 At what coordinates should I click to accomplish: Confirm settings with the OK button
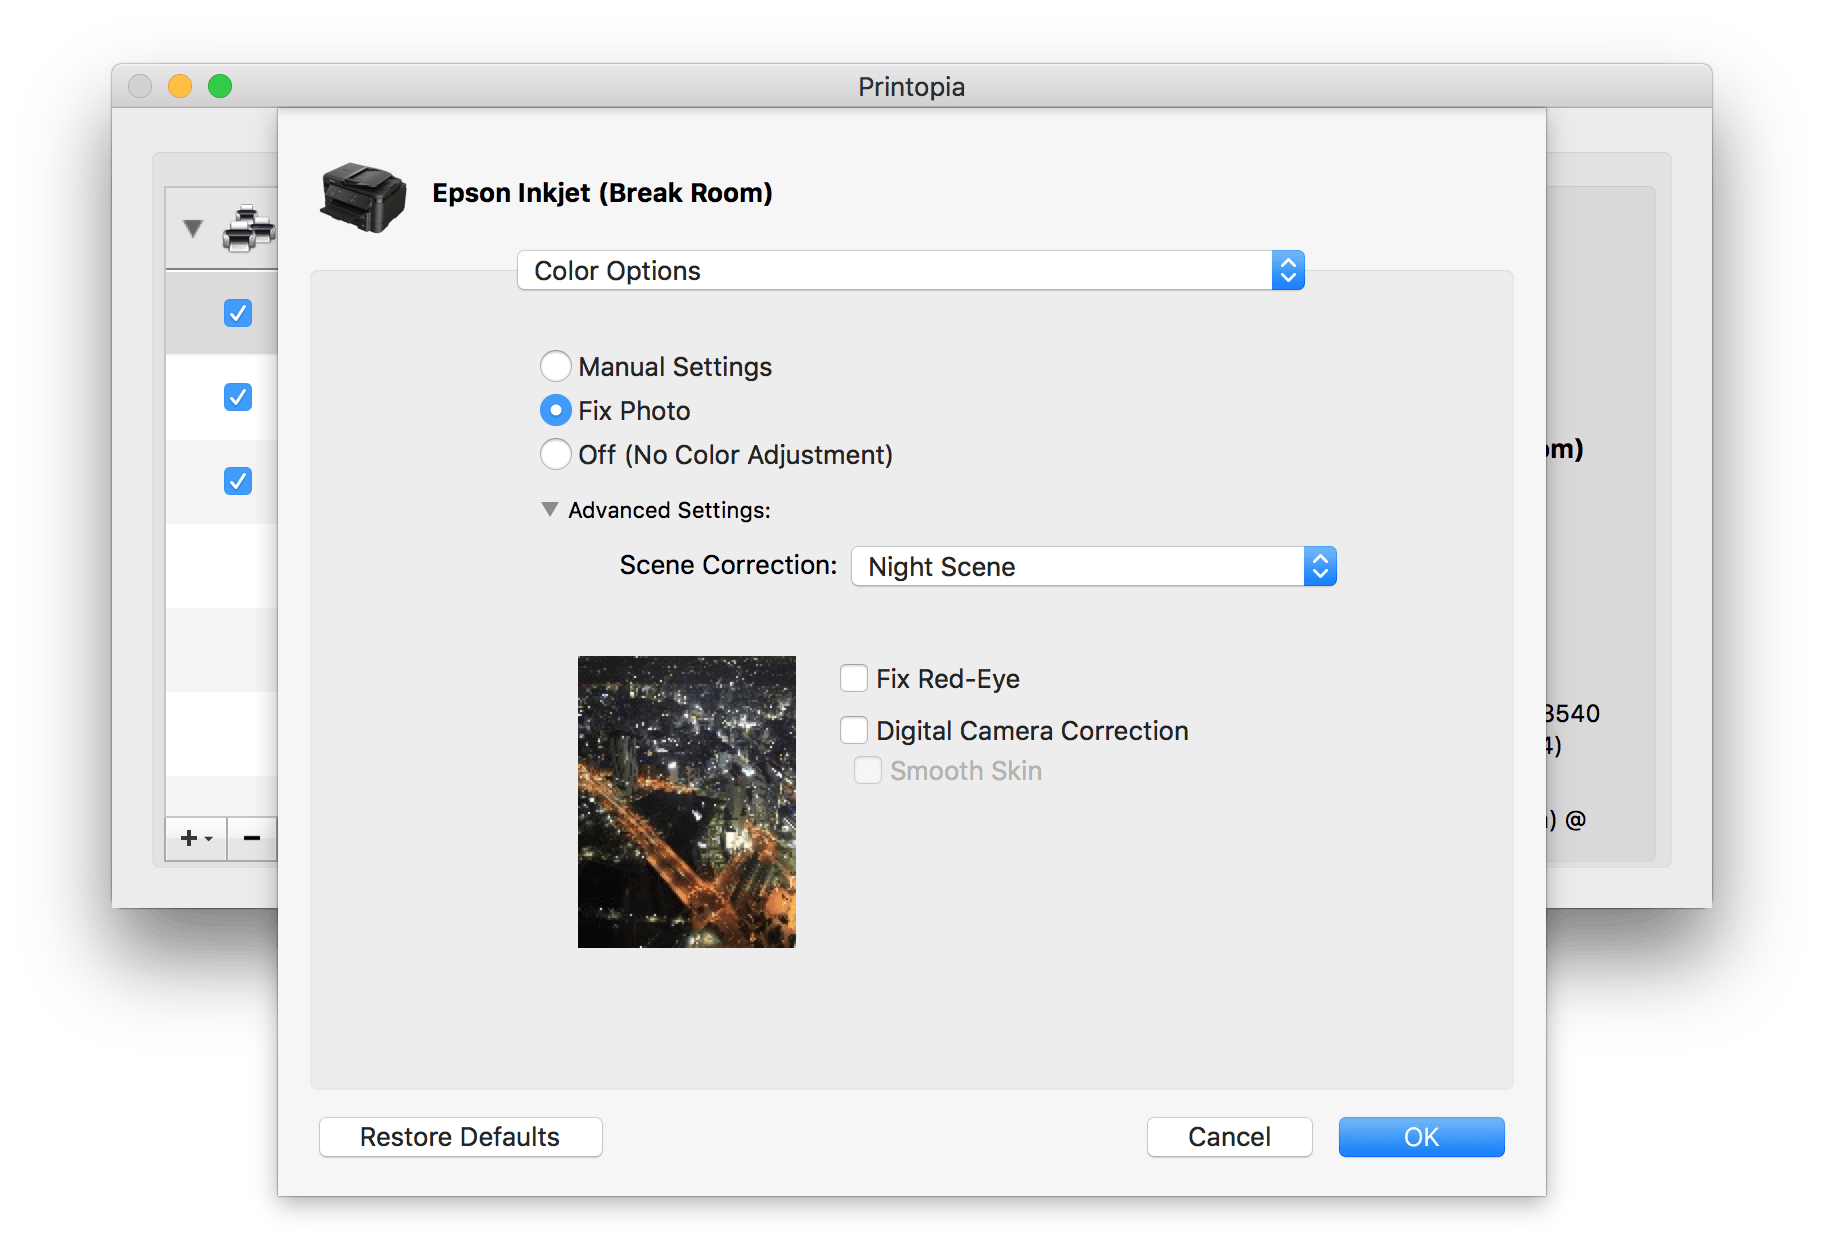pos(1421,1137)
